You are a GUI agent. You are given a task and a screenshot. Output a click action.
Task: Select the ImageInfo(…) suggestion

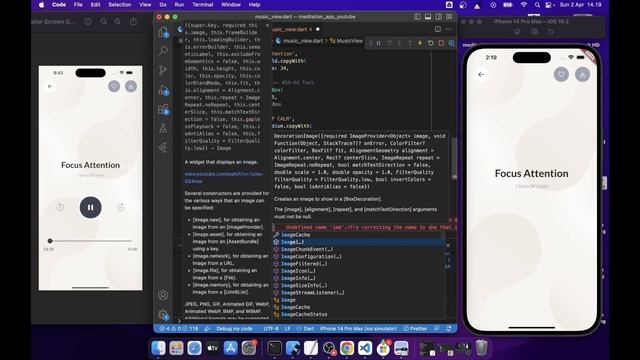(358, 278)
